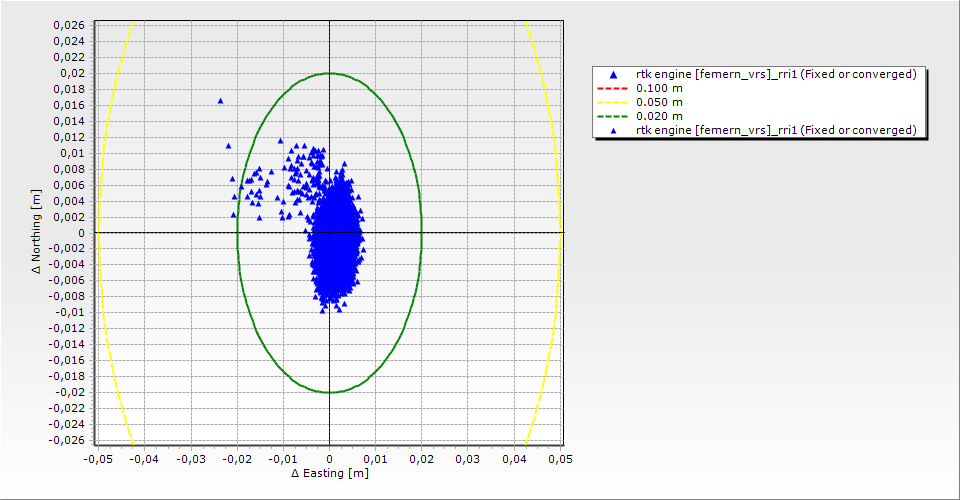Image resolution: width=960 pixels, height=500 pixels.
Task: Click the large blue triangle marker in the legend
Action: pos(613,75)
